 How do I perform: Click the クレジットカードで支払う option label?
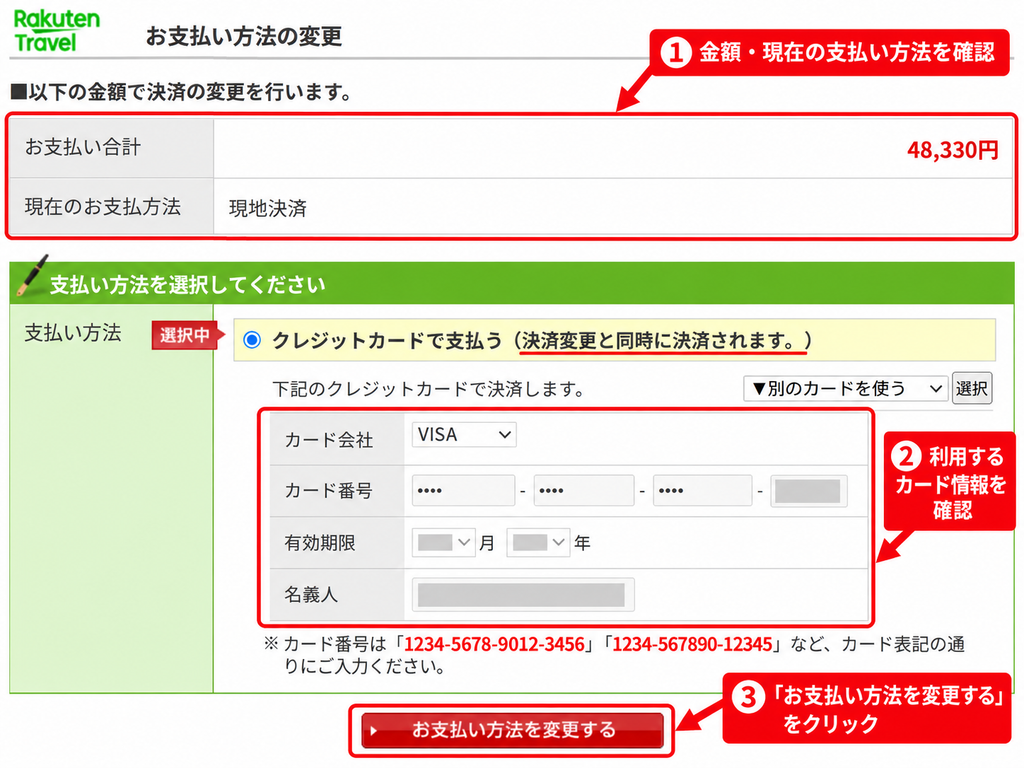point(387,340)
